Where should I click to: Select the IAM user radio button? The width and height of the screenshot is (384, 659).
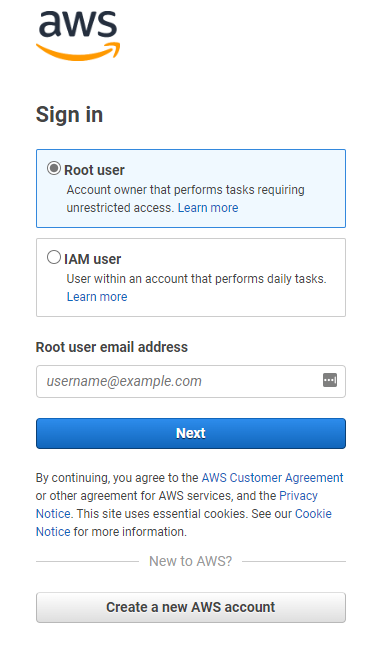54,257
